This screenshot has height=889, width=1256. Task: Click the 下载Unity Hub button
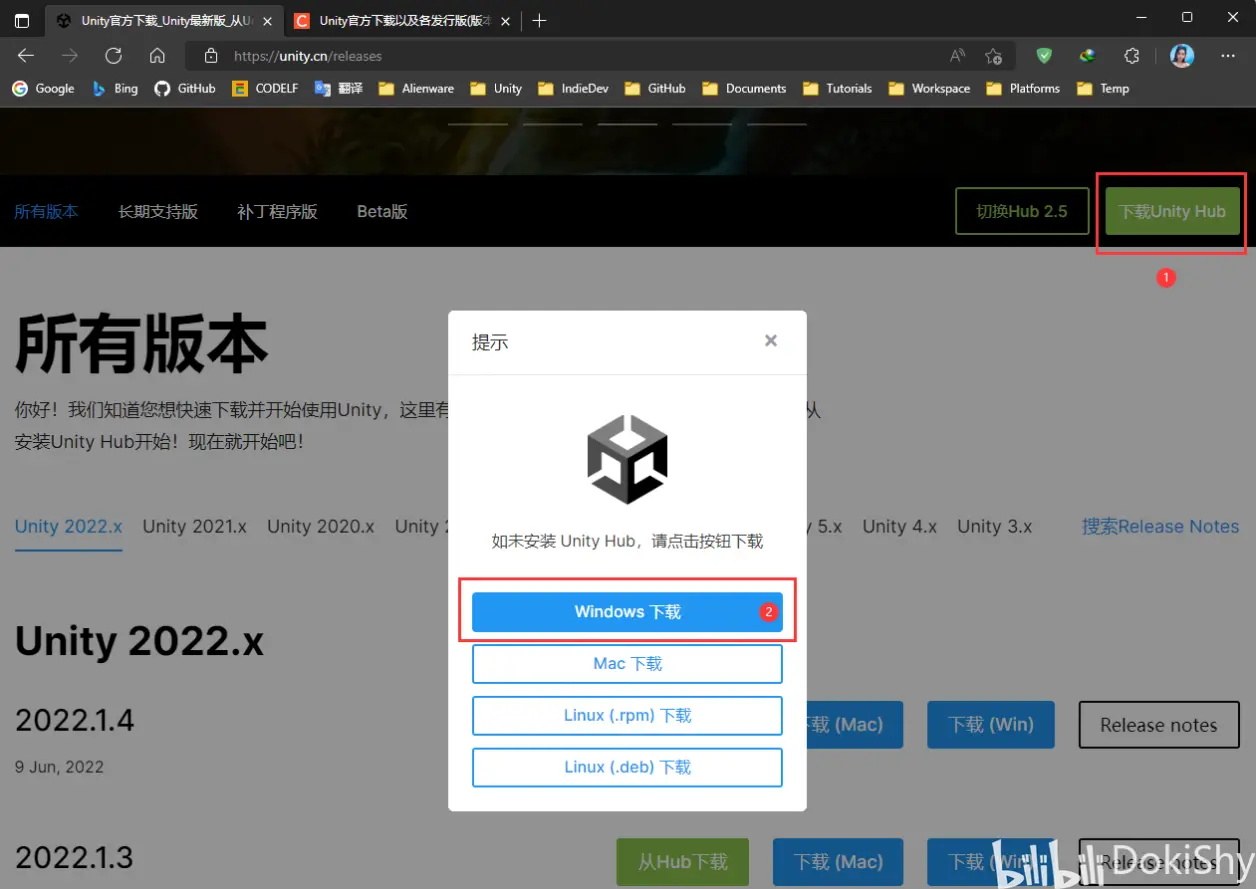pos(1172,211)
